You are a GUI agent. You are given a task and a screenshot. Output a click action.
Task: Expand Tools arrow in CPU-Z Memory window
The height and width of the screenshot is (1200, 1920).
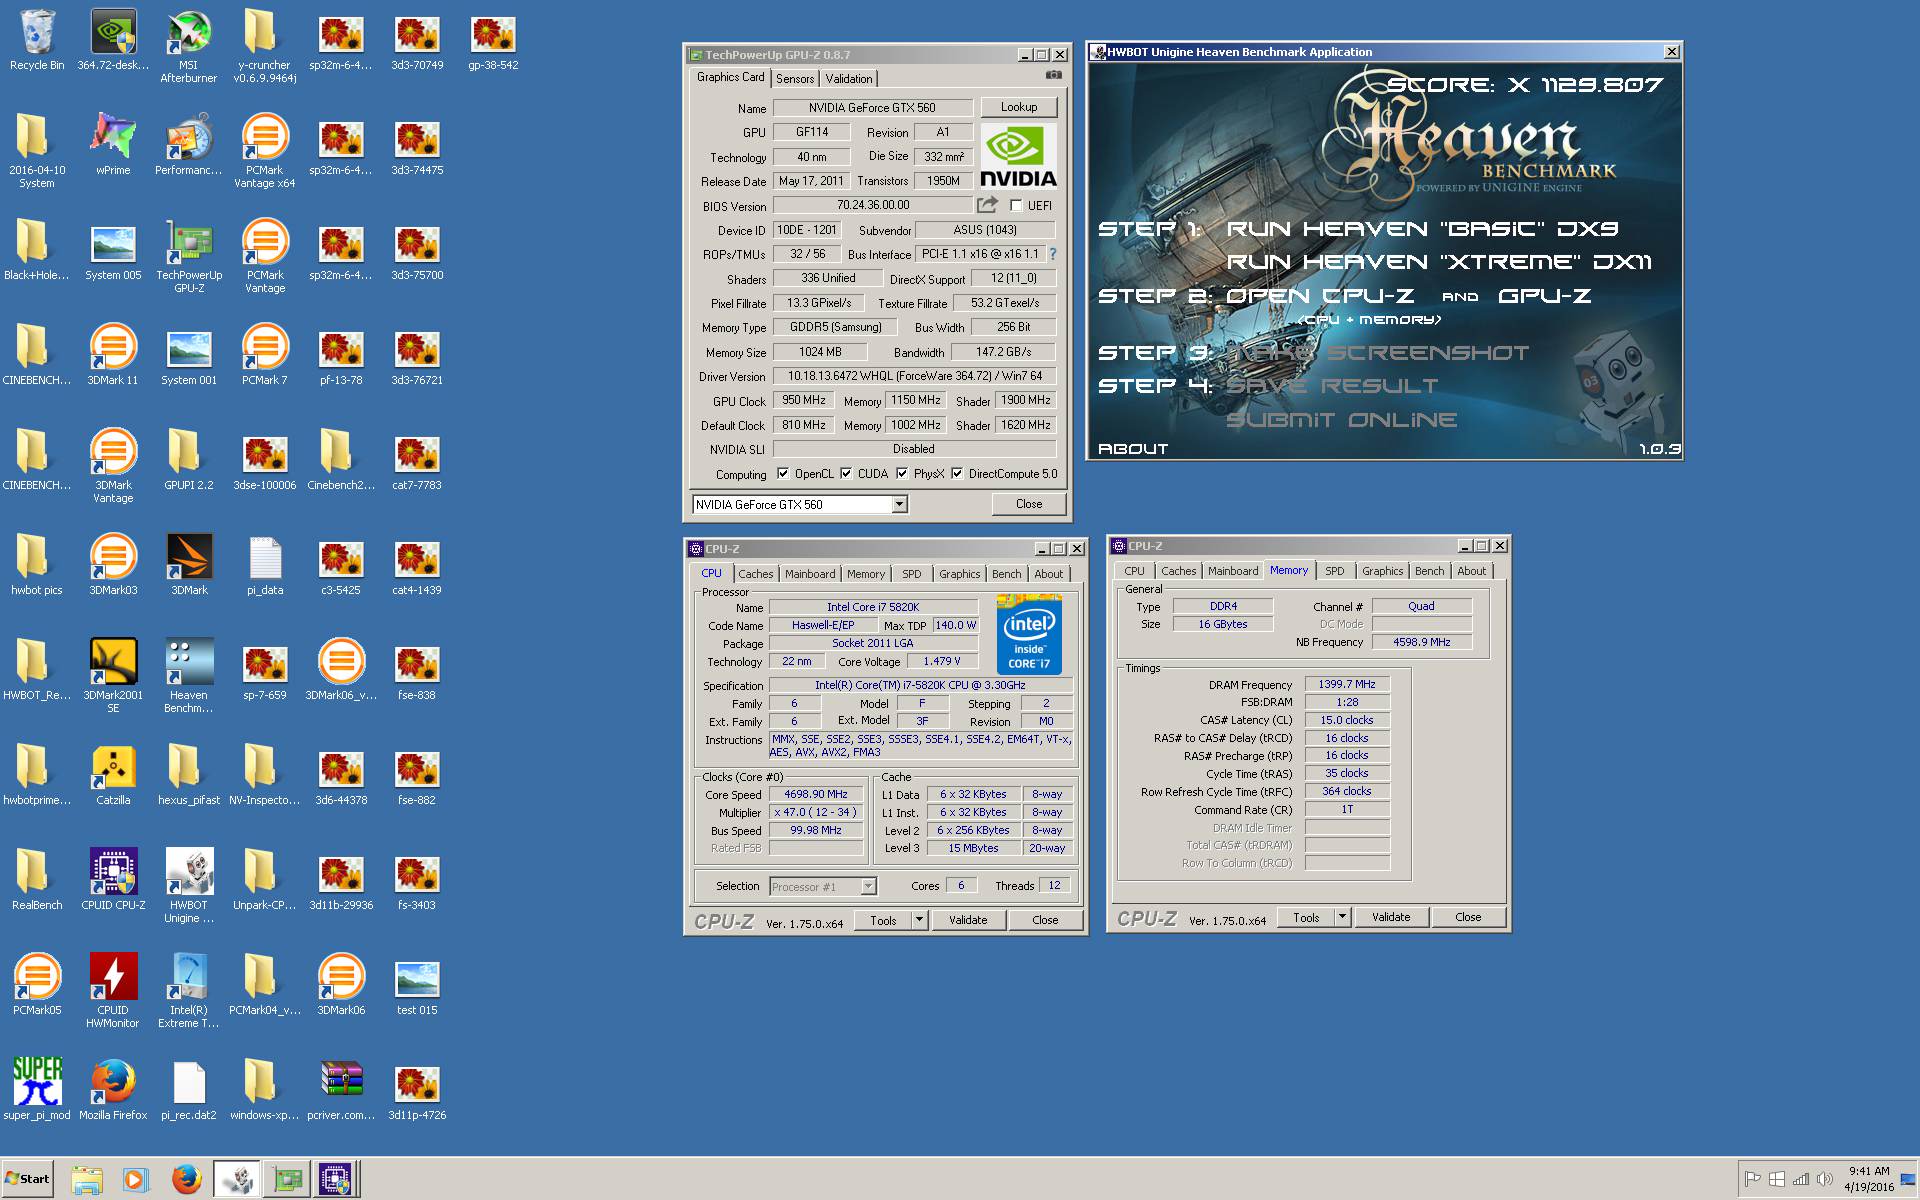click(1342, 917)
